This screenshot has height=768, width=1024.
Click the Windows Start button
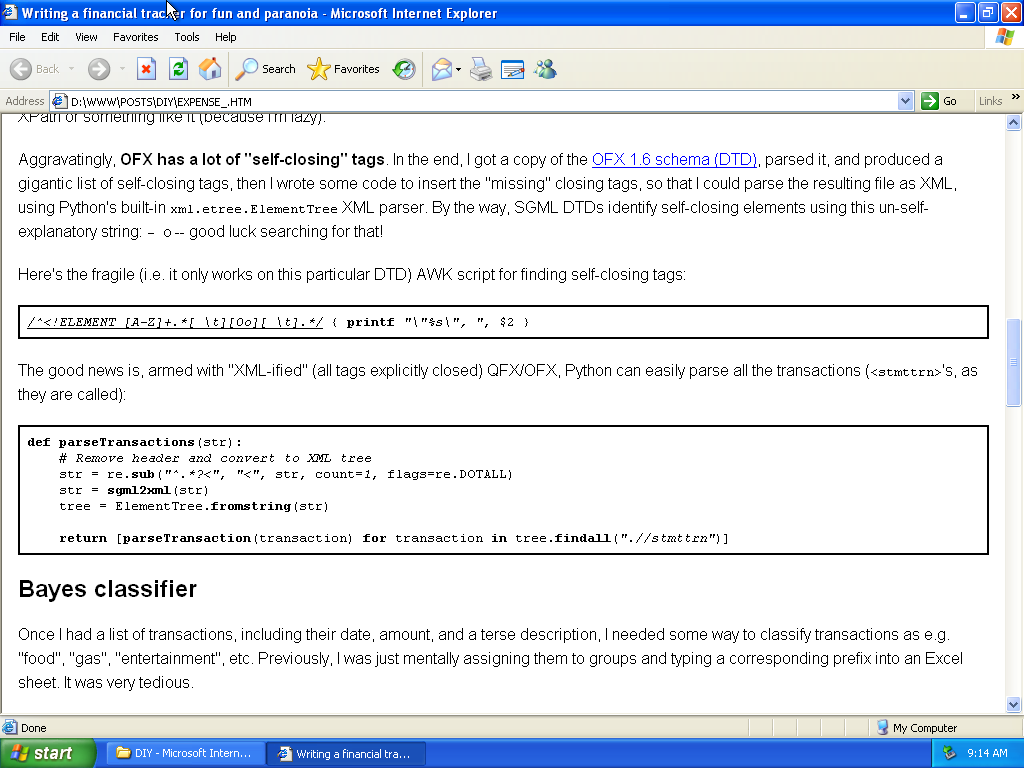pyautogui.click(x=48, y=753)
